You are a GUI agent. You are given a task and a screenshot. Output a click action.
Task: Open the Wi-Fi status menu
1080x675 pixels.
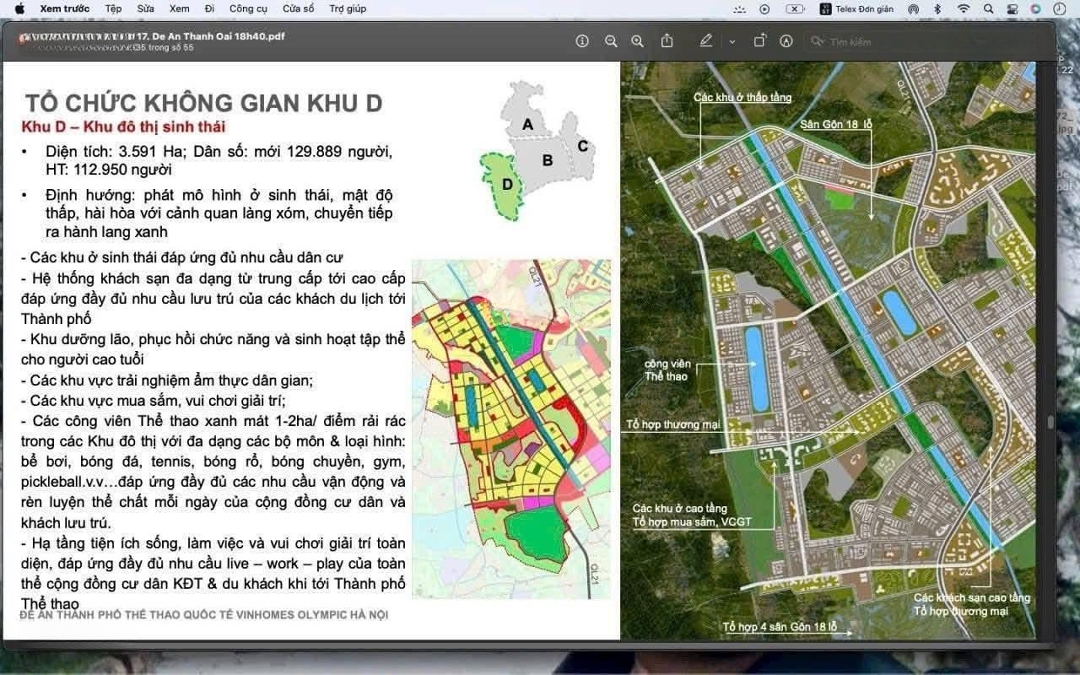pyautogui.click(x=963, y=8)
